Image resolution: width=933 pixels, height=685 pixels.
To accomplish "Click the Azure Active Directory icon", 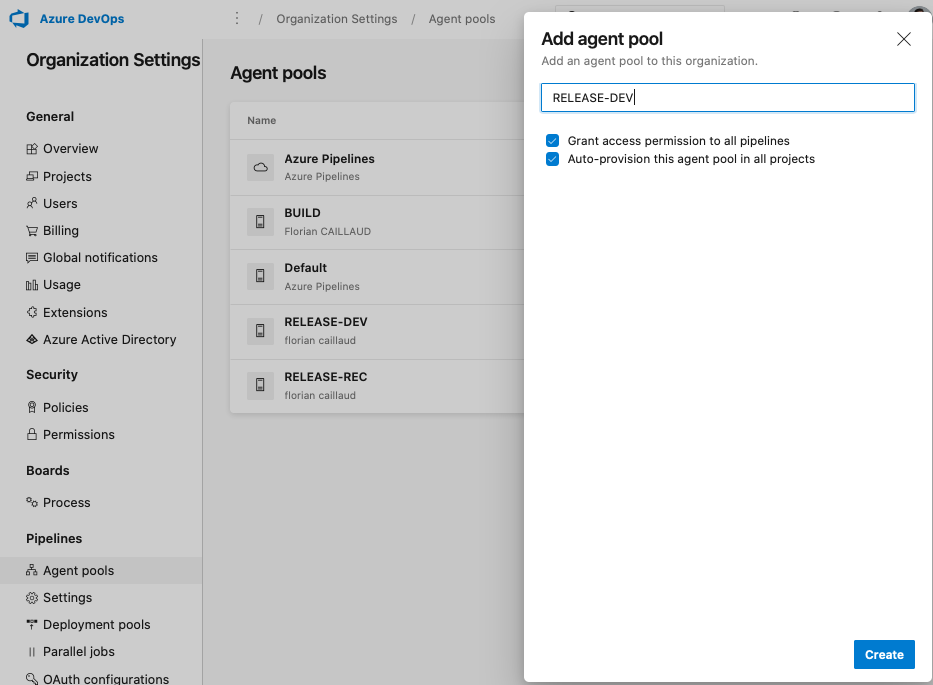I will [x=32, y=339].
